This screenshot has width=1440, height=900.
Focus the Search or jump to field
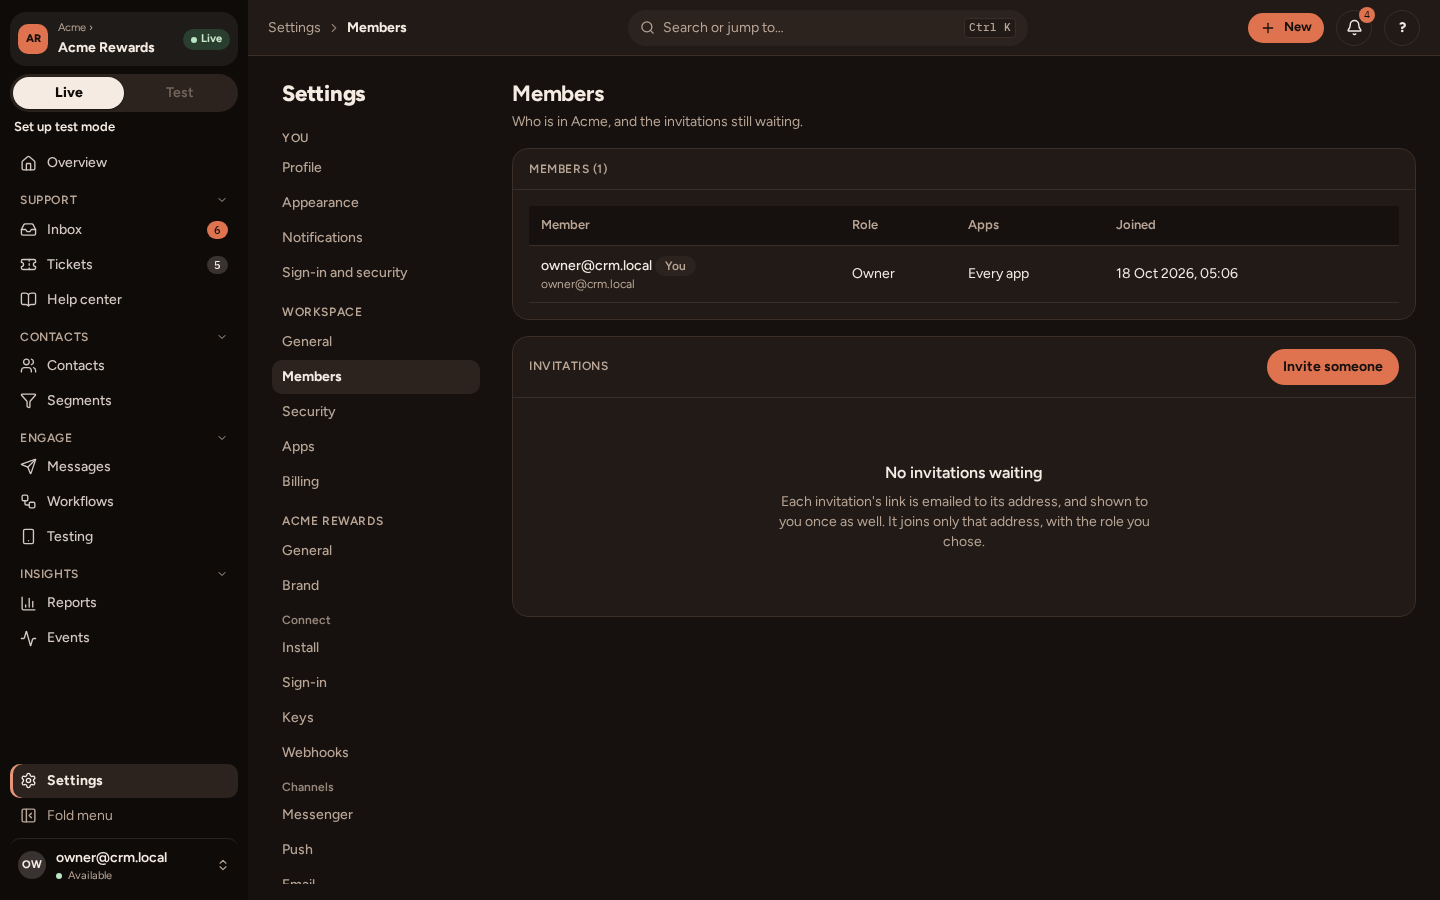pos(828,28)
